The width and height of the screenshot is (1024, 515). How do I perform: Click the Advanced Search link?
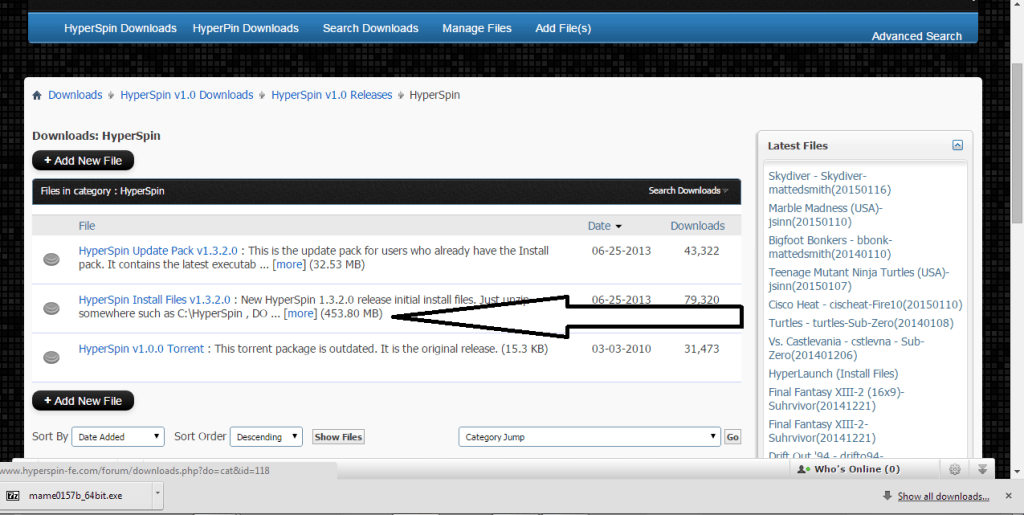[x=916, y=36]
